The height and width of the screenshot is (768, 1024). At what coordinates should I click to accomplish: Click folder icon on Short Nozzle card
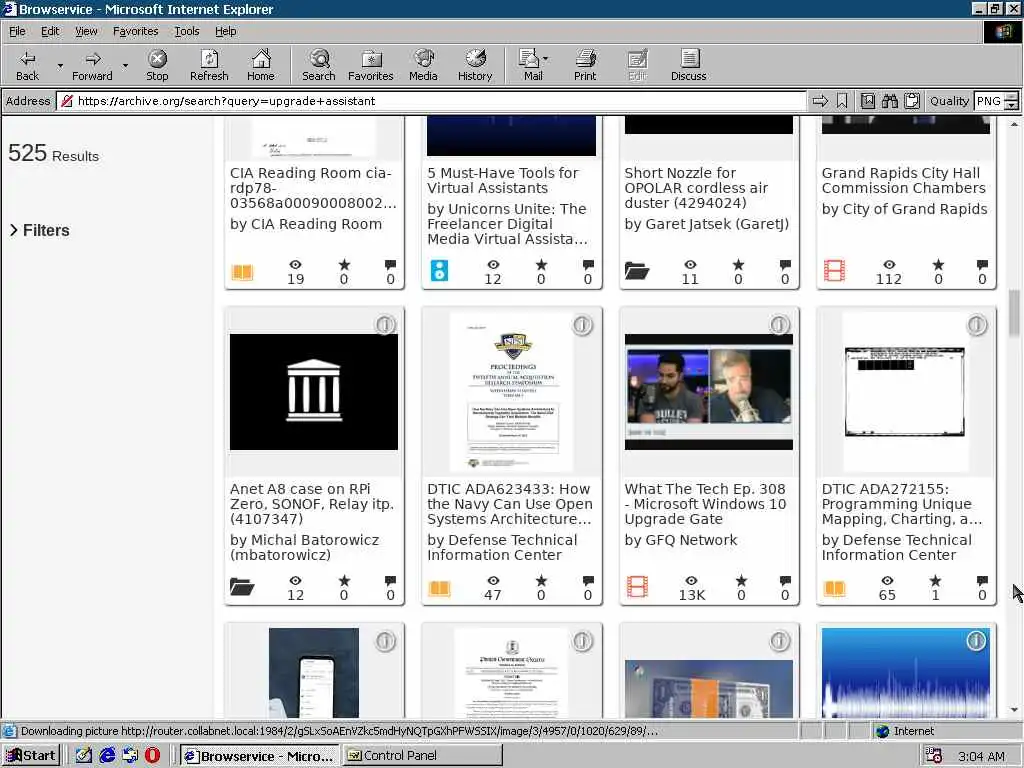point(637,270)
